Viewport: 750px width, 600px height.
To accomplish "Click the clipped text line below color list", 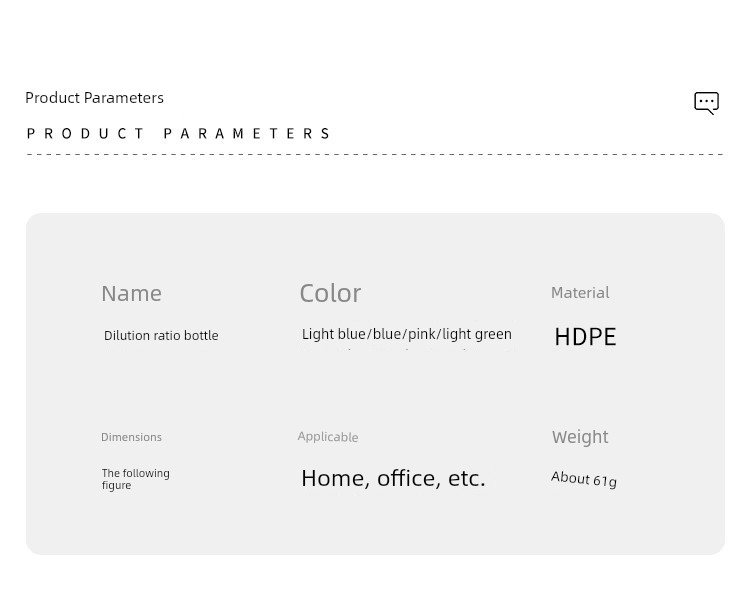I will pos(406,349).
